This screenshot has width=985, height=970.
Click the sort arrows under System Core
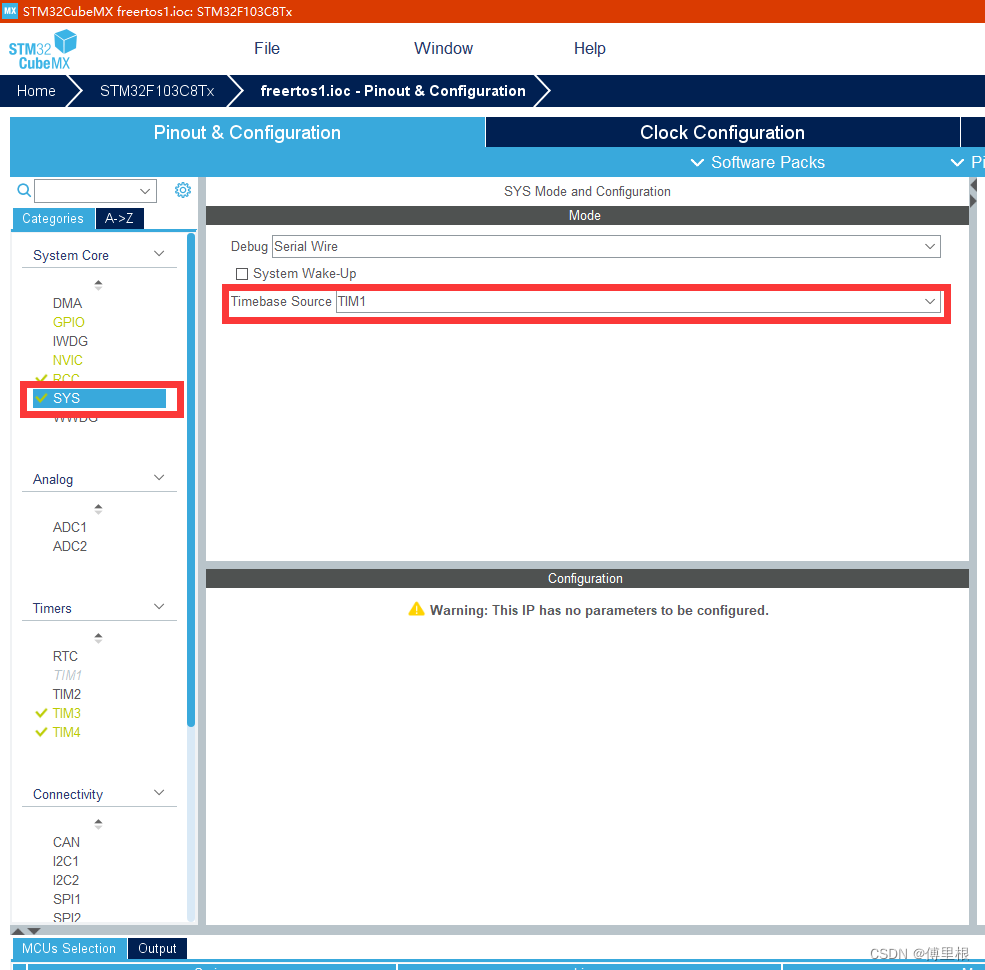[x=98, y=285]
